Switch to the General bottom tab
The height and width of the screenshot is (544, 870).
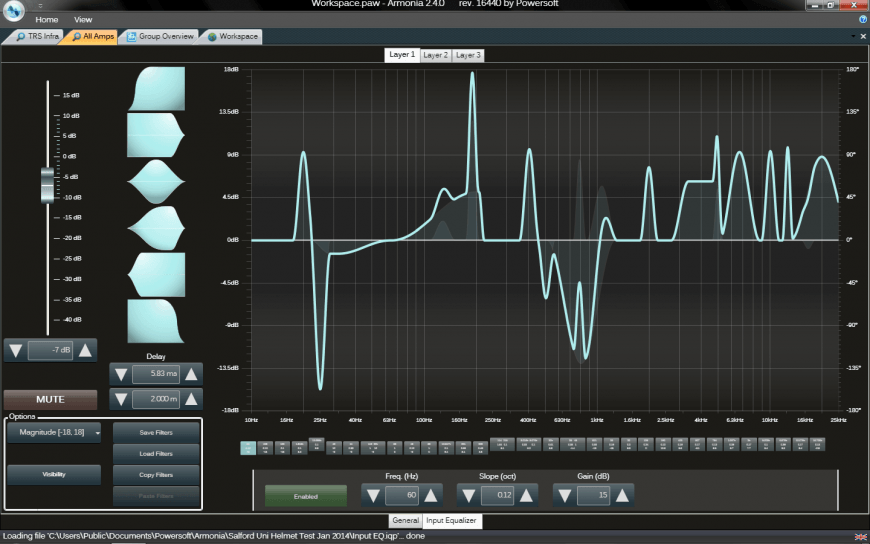tap(406, 521)
